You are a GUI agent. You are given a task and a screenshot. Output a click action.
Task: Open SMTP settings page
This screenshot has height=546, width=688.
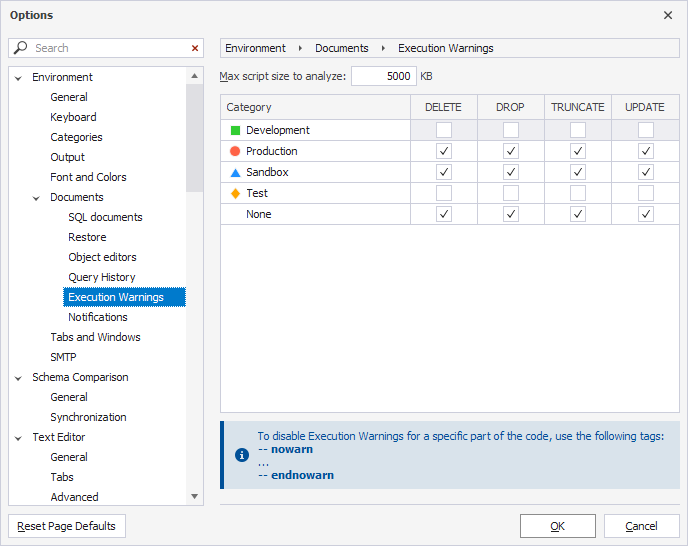[x=63, y=357]
